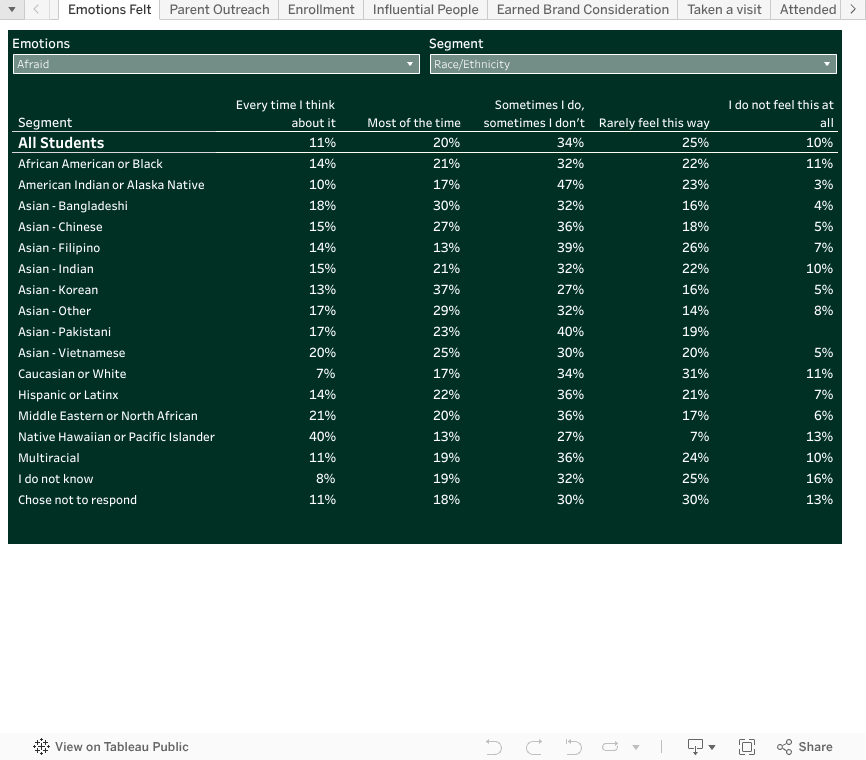Open the Segment dropdown showing Race/Ethnicity
The height and width of the screenshot is (760, 866).
(x=632, y=64)
